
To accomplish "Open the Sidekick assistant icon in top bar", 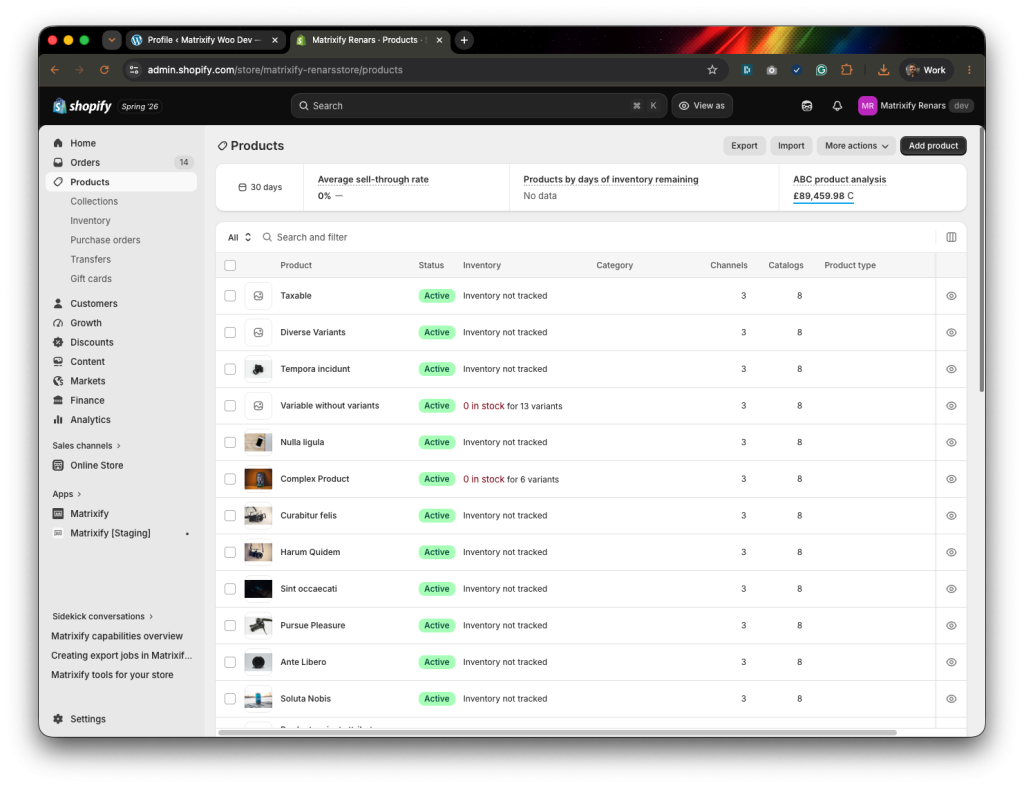I will (x=807, y=106).
